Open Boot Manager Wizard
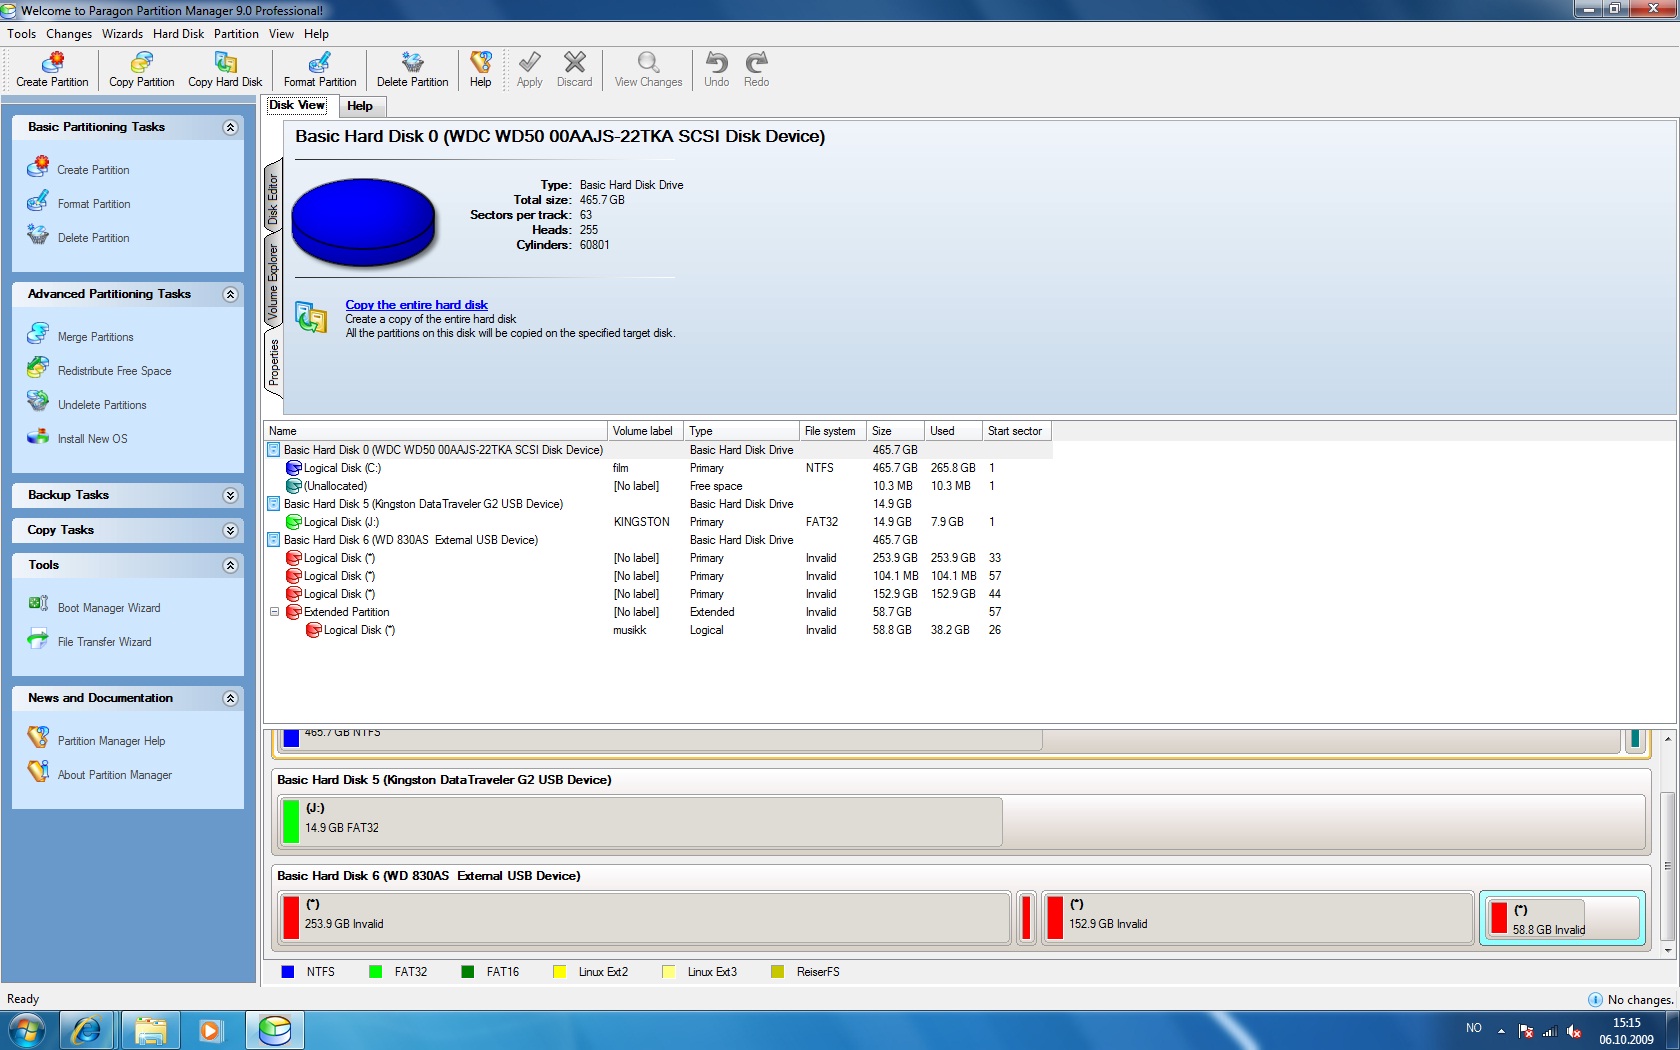The width and height of the screenshot is (1680, 1050). (108, 608)
